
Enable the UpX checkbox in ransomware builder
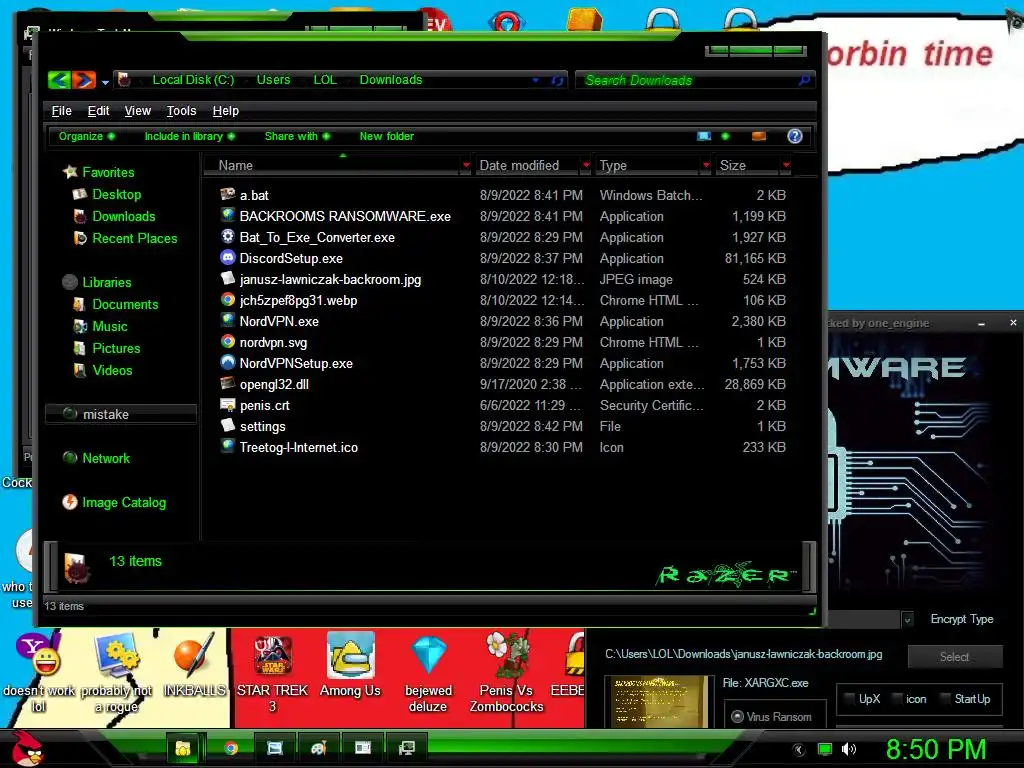click(x=849, y=699)
